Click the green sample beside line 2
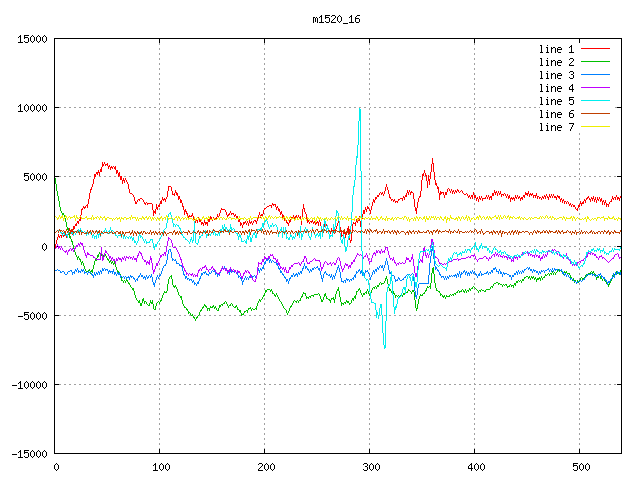640x480 pixels. (596, 62)
